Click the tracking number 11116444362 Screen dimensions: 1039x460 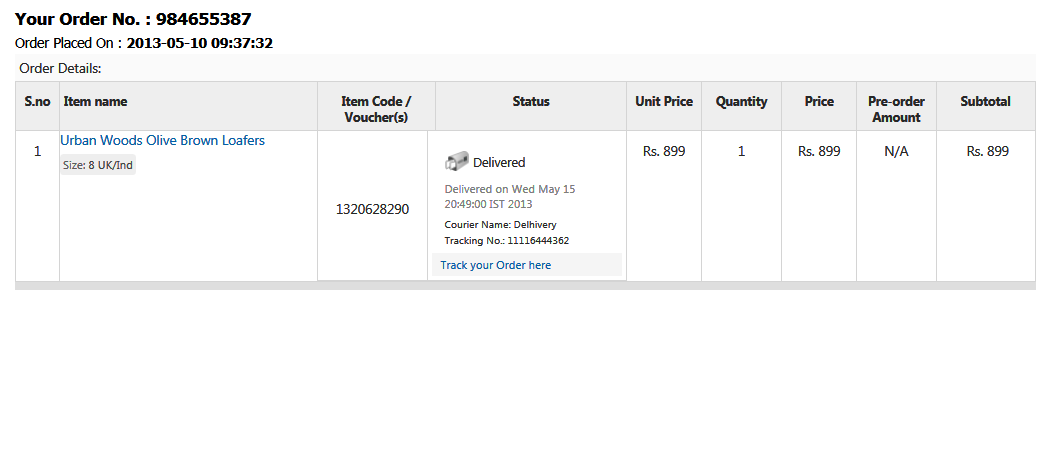point(538,241)
